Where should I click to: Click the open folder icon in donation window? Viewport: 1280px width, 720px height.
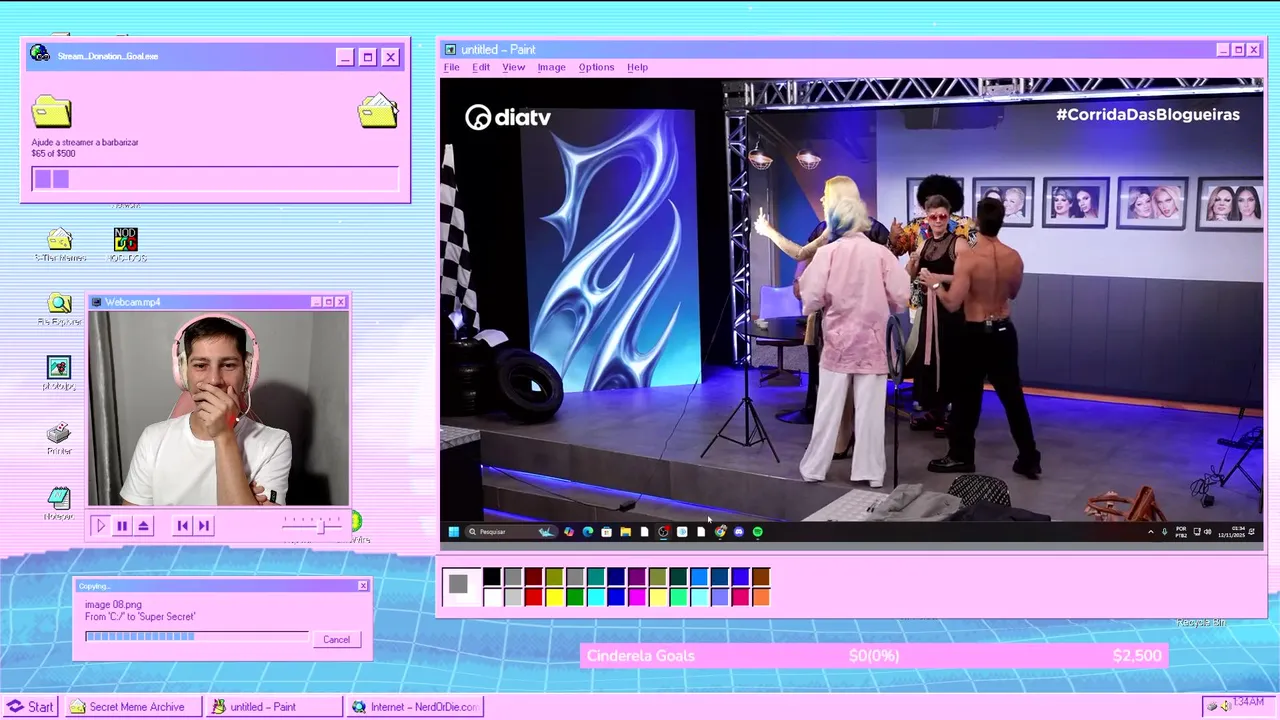click(x=378, y=110)
